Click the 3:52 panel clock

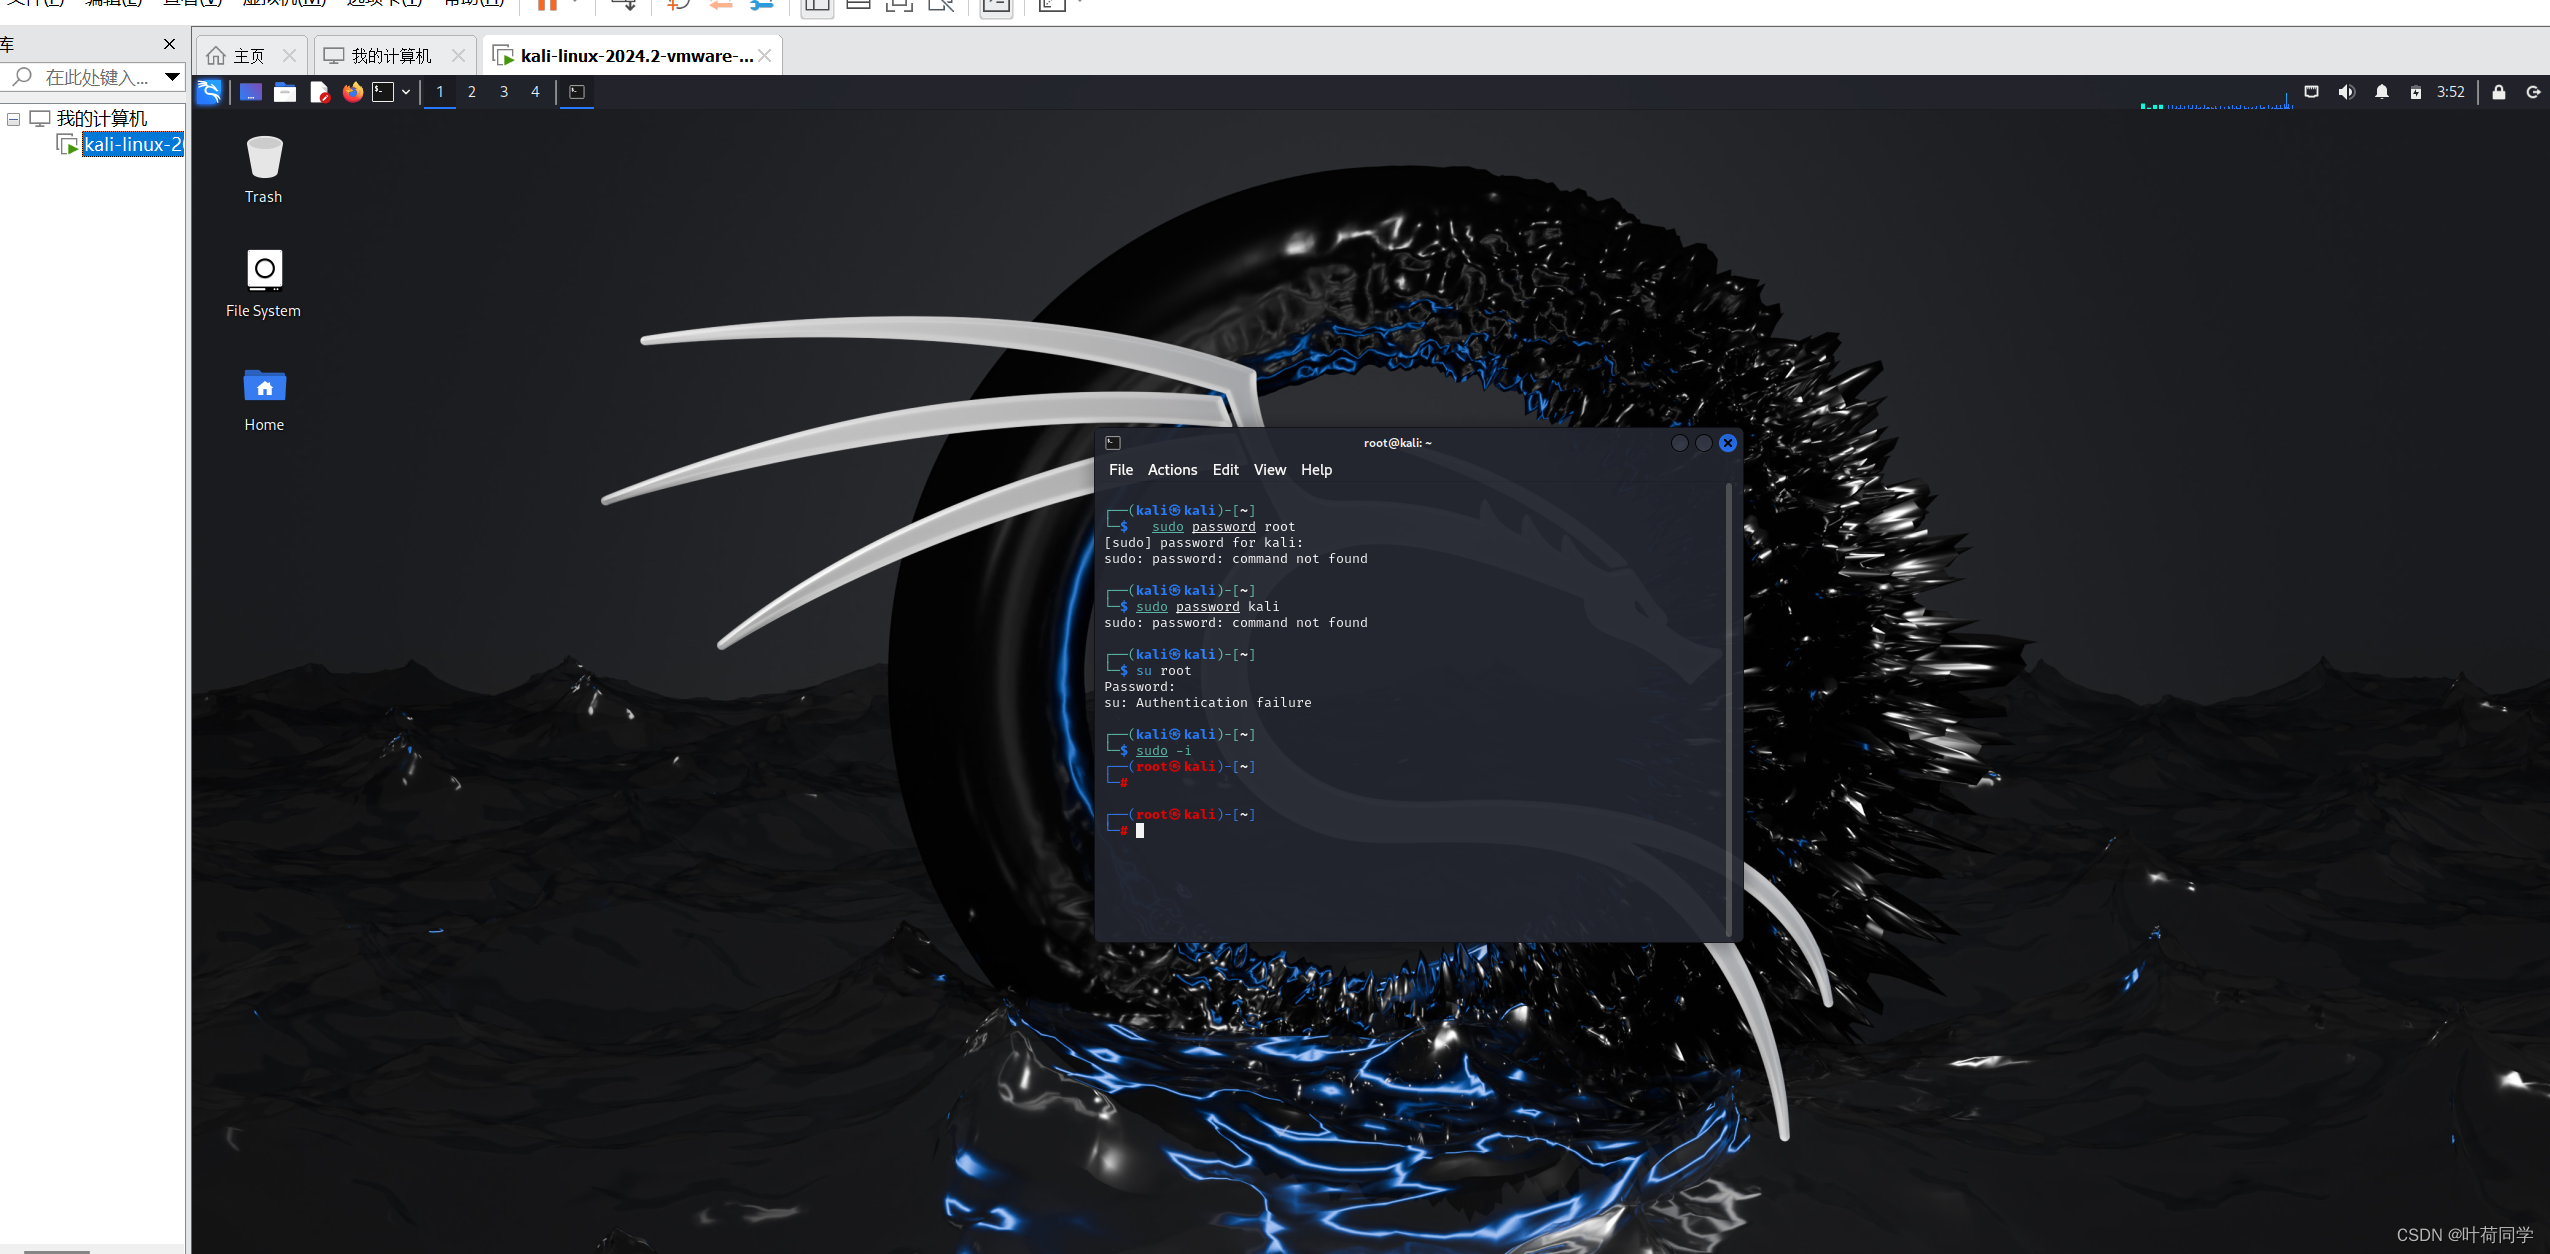2451,92
